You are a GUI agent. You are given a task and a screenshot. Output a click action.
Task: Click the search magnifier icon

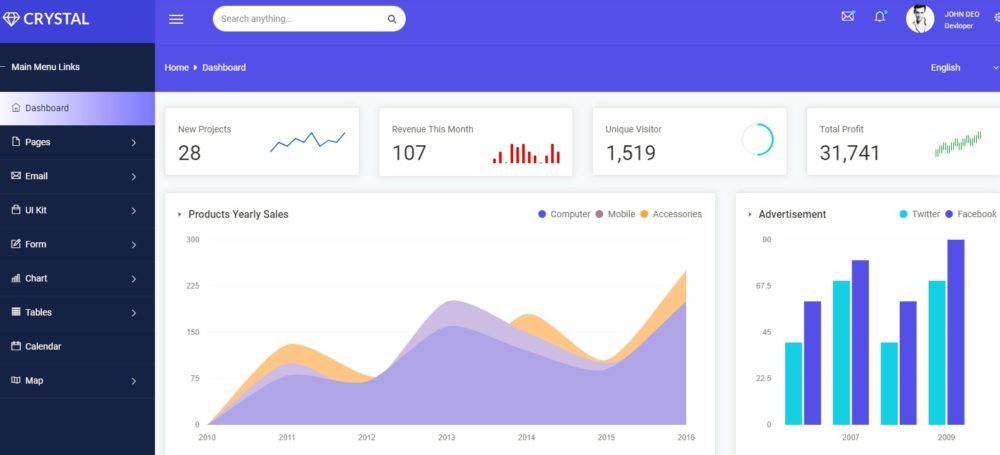click(x=391, y=19)
